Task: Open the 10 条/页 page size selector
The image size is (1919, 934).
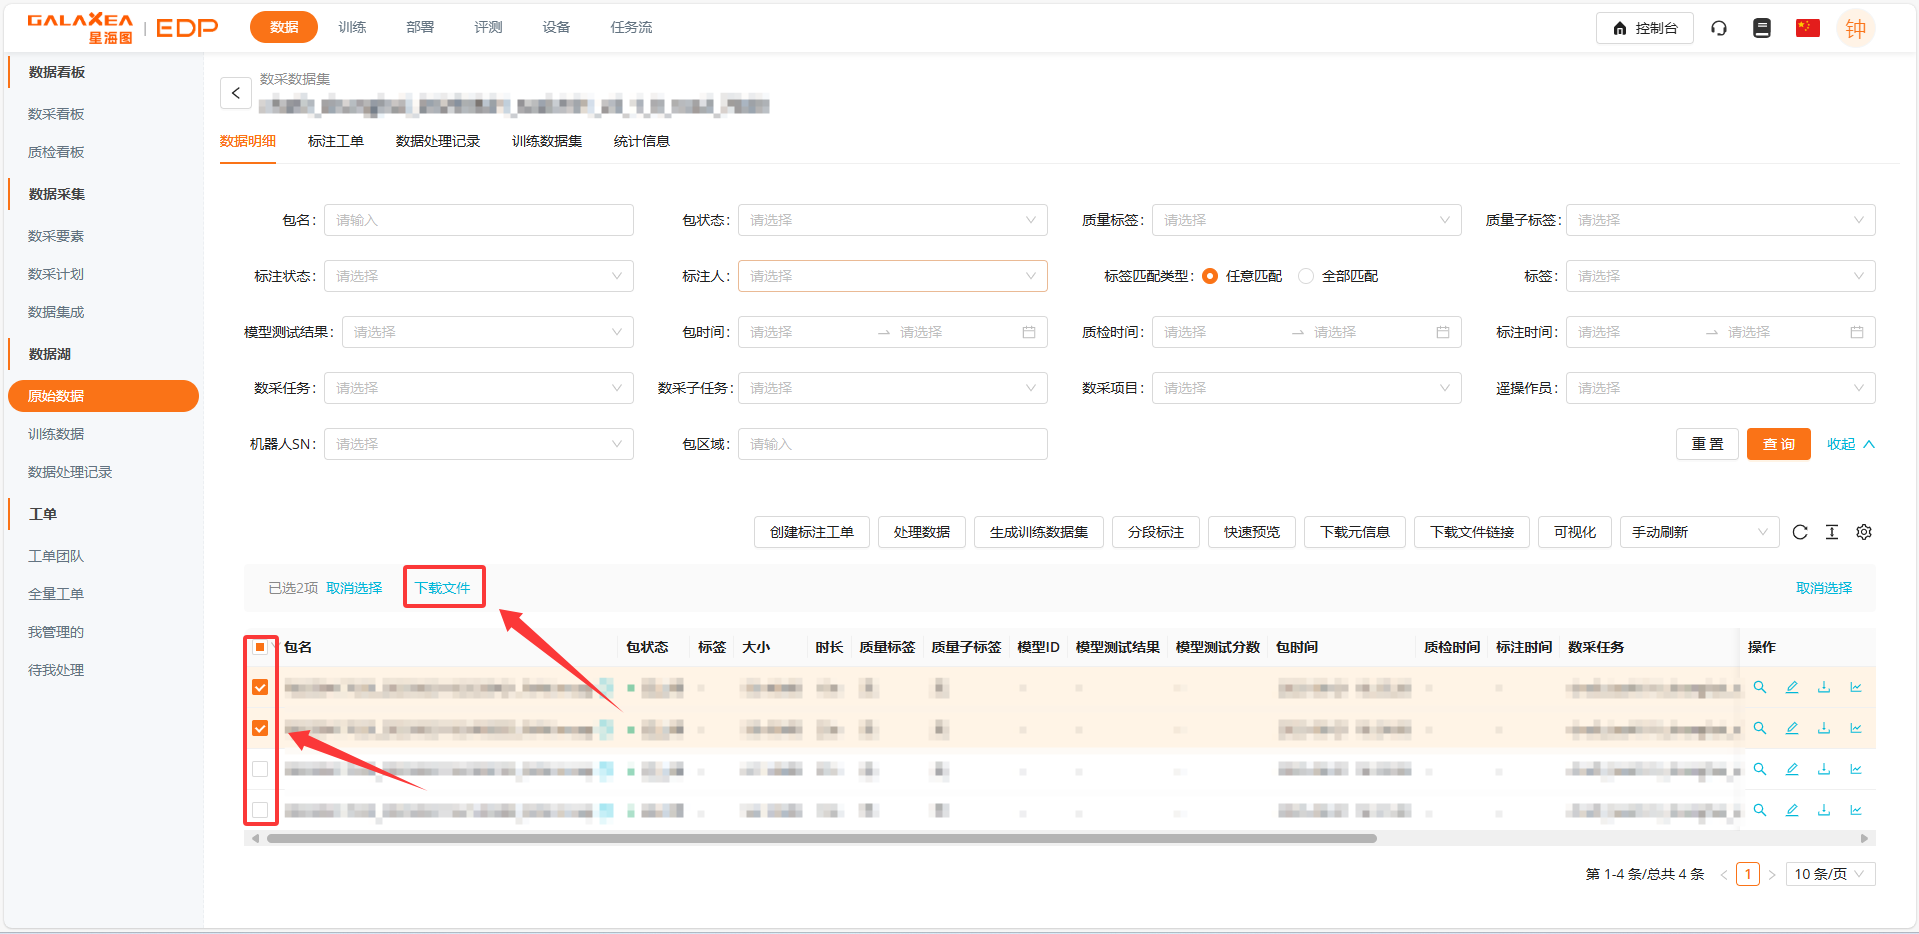Action: [x=1830, y=874]
